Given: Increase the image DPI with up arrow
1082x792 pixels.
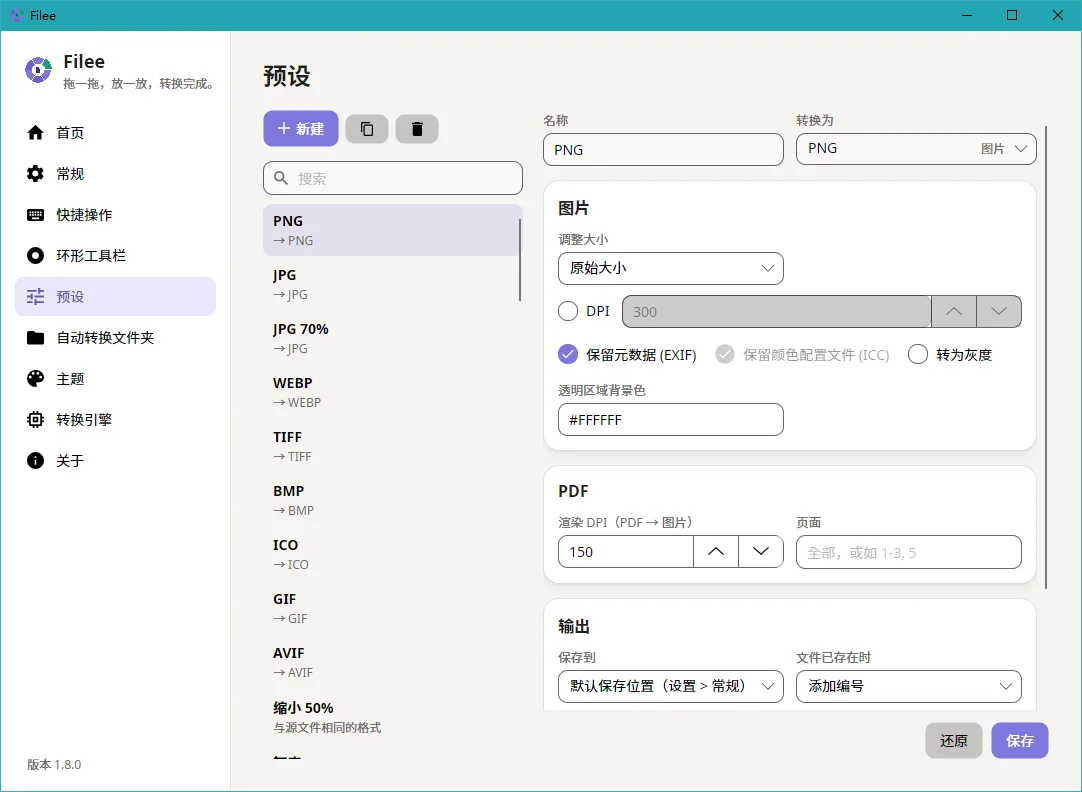Looking at the screenshot, I should coord(954,311).
